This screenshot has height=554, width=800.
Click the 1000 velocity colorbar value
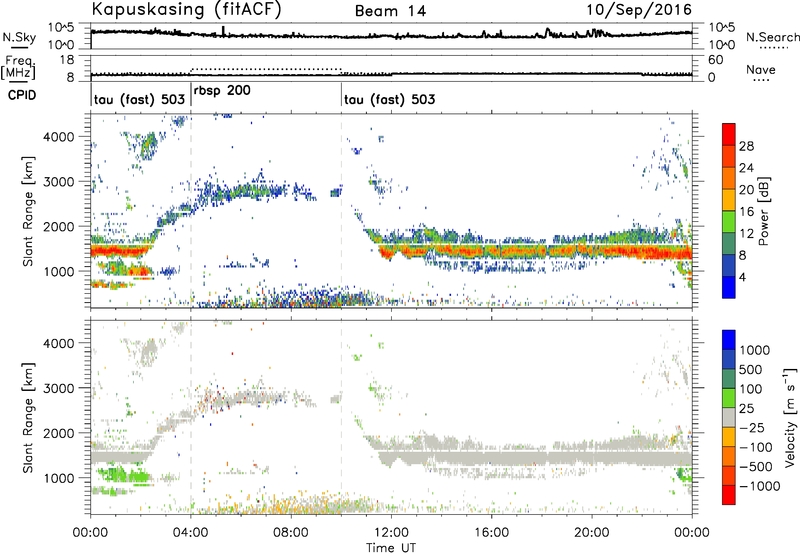754,350
